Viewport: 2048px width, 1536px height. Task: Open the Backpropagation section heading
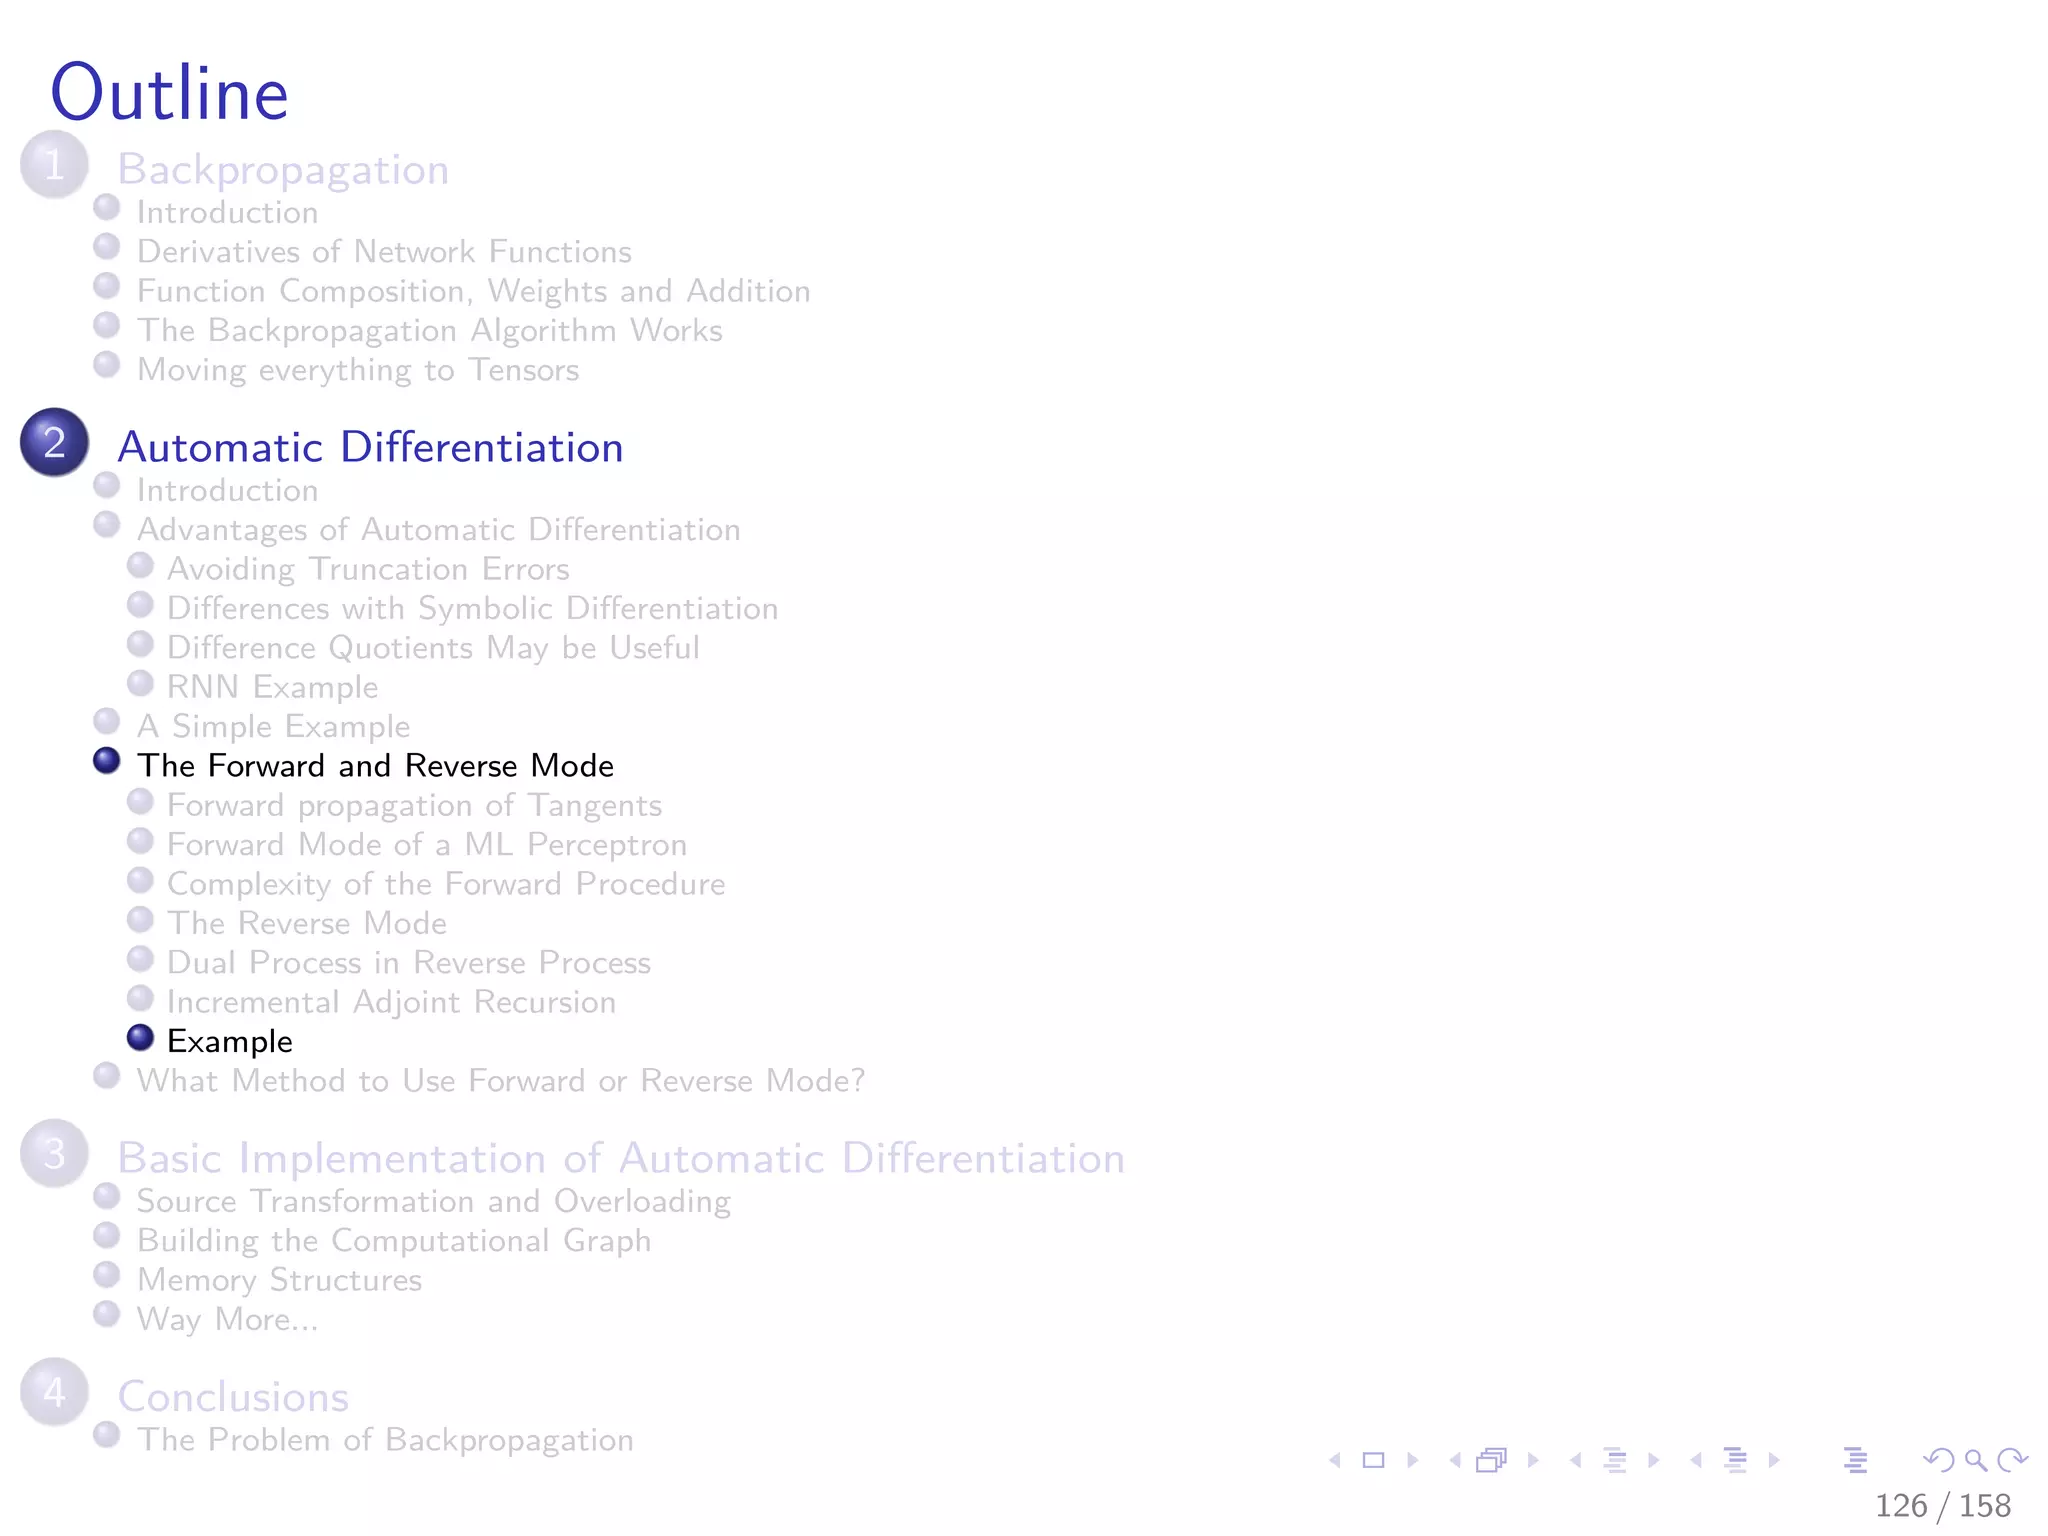pyautogui.click(x=283, y=169)
